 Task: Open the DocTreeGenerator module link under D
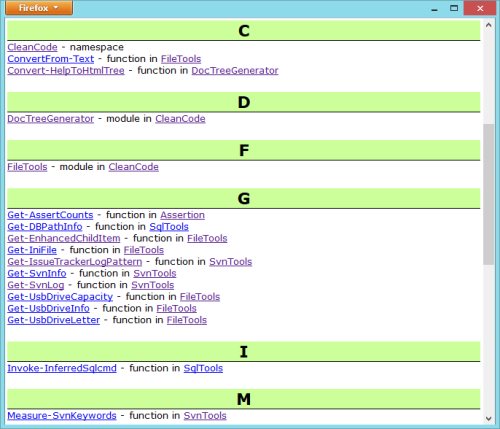pyautogui.click(x=51, y=119)
